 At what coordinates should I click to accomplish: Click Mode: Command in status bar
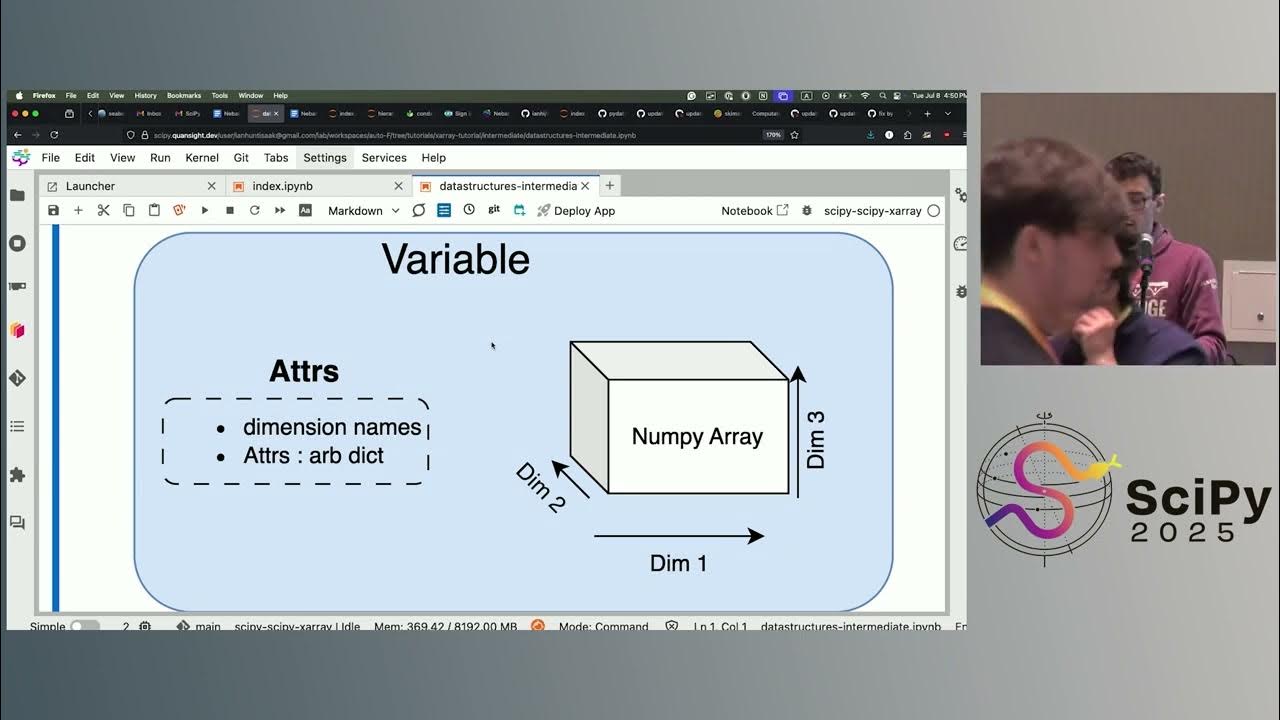coord(603,626)
